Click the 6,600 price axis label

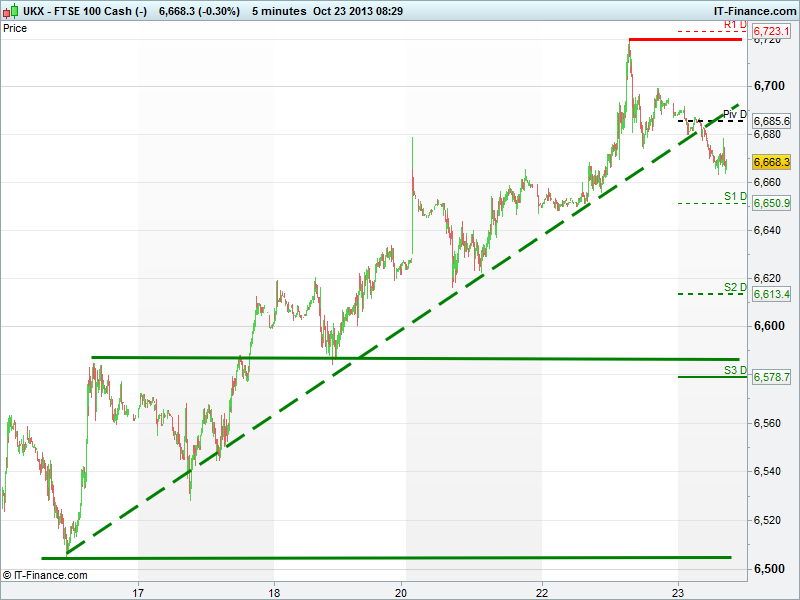[769, 326]
